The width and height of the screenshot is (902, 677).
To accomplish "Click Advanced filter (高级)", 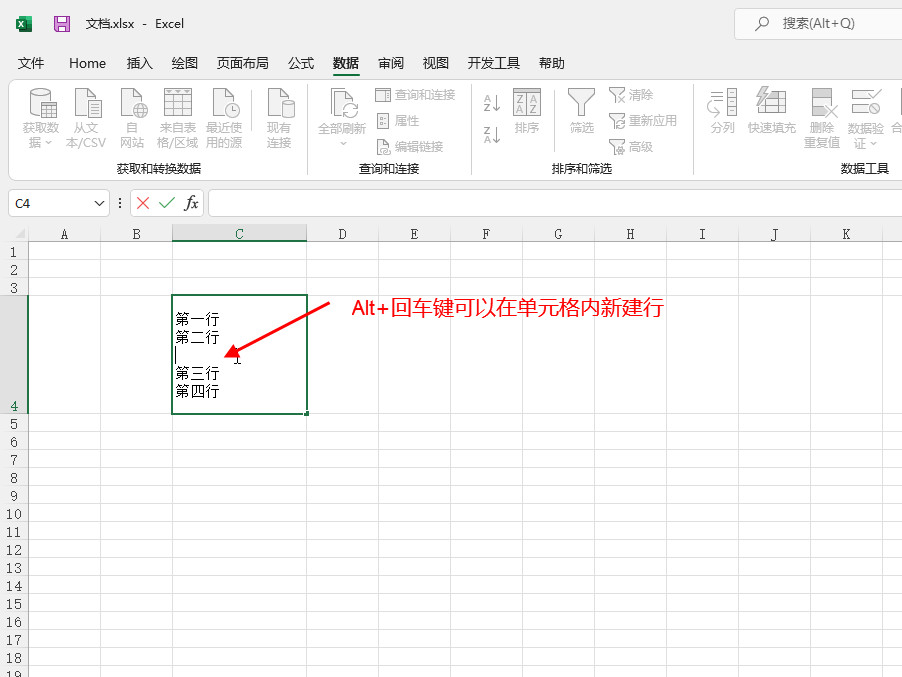I will pos(631,147).
